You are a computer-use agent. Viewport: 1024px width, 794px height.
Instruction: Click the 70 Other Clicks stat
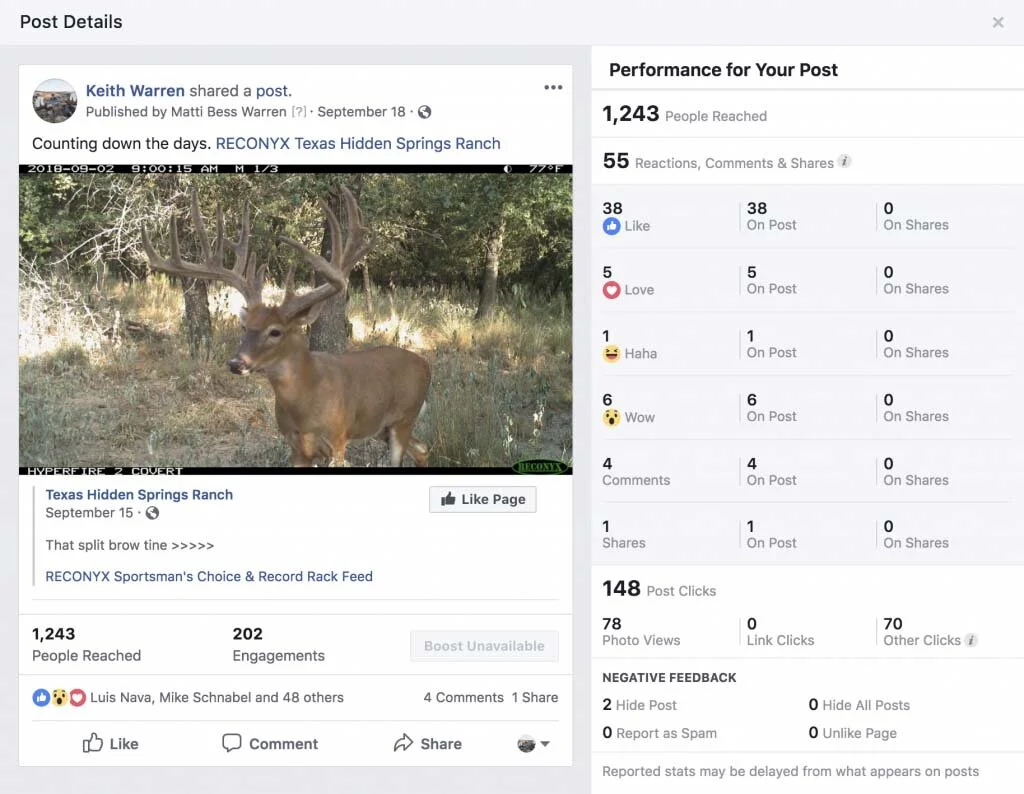coord(922,631)
